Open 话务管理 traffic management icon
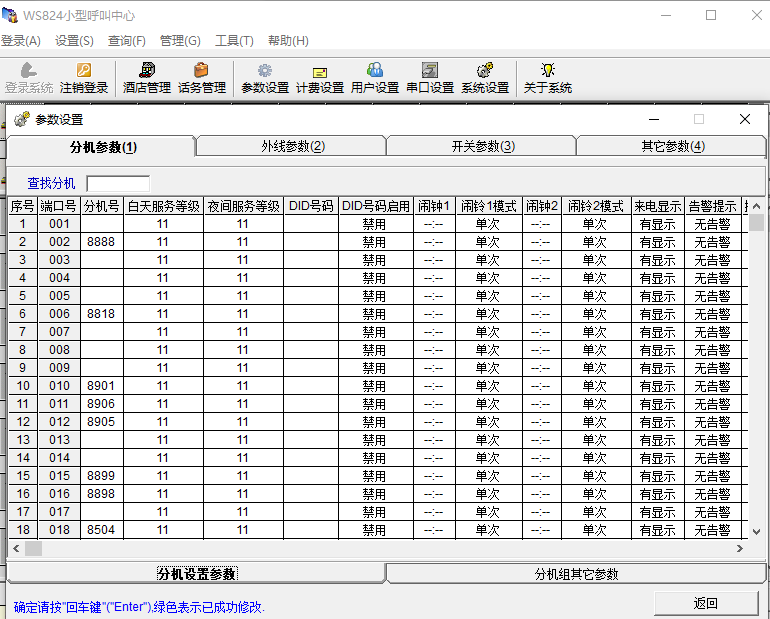 202,71
